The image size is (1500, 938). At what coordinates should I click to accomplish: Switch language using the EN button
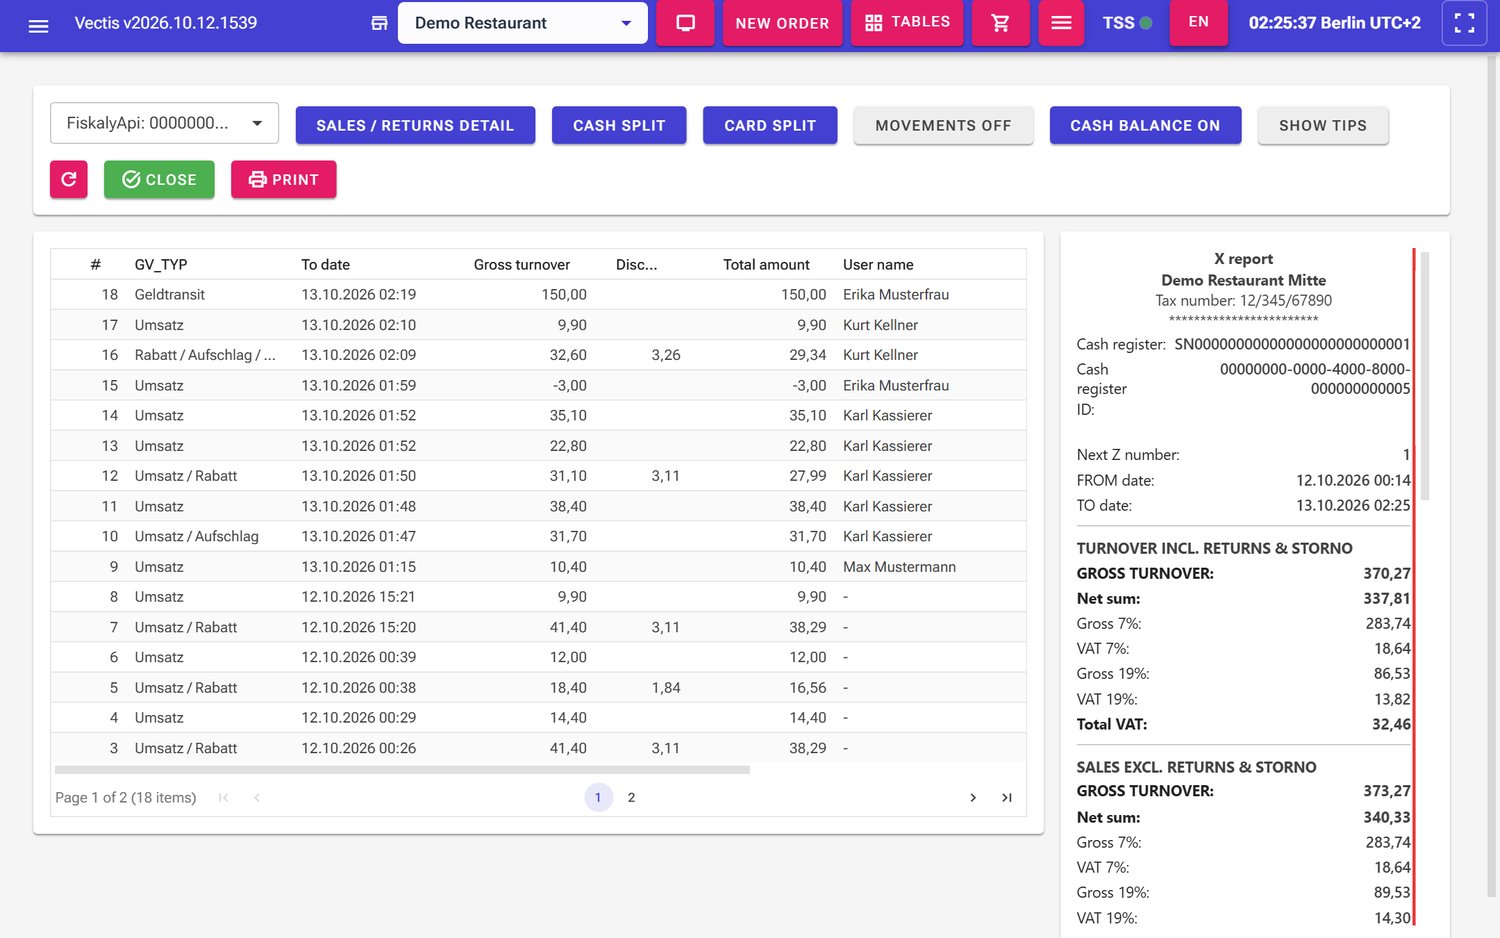pyautogui.click(x=1198, y=22)
